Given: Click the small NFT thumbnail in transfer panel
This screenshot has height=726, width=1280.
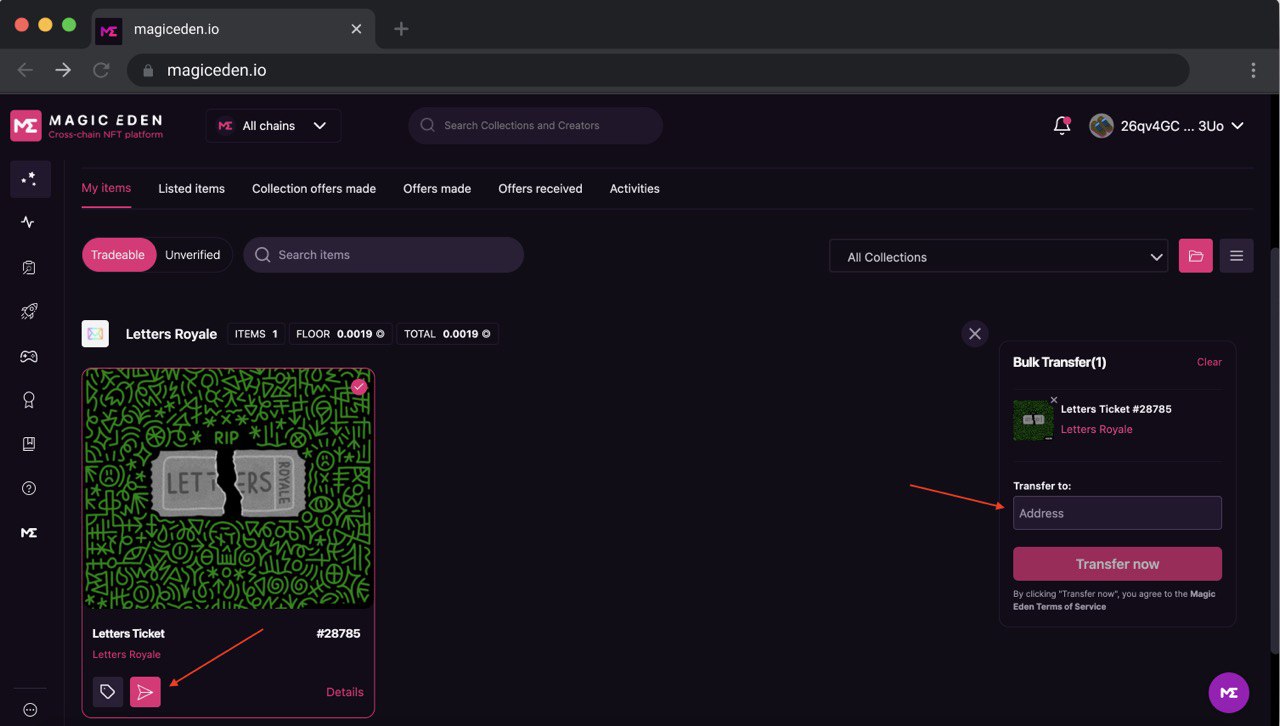Looking at the screenshot, I should tap(1033, 420).
